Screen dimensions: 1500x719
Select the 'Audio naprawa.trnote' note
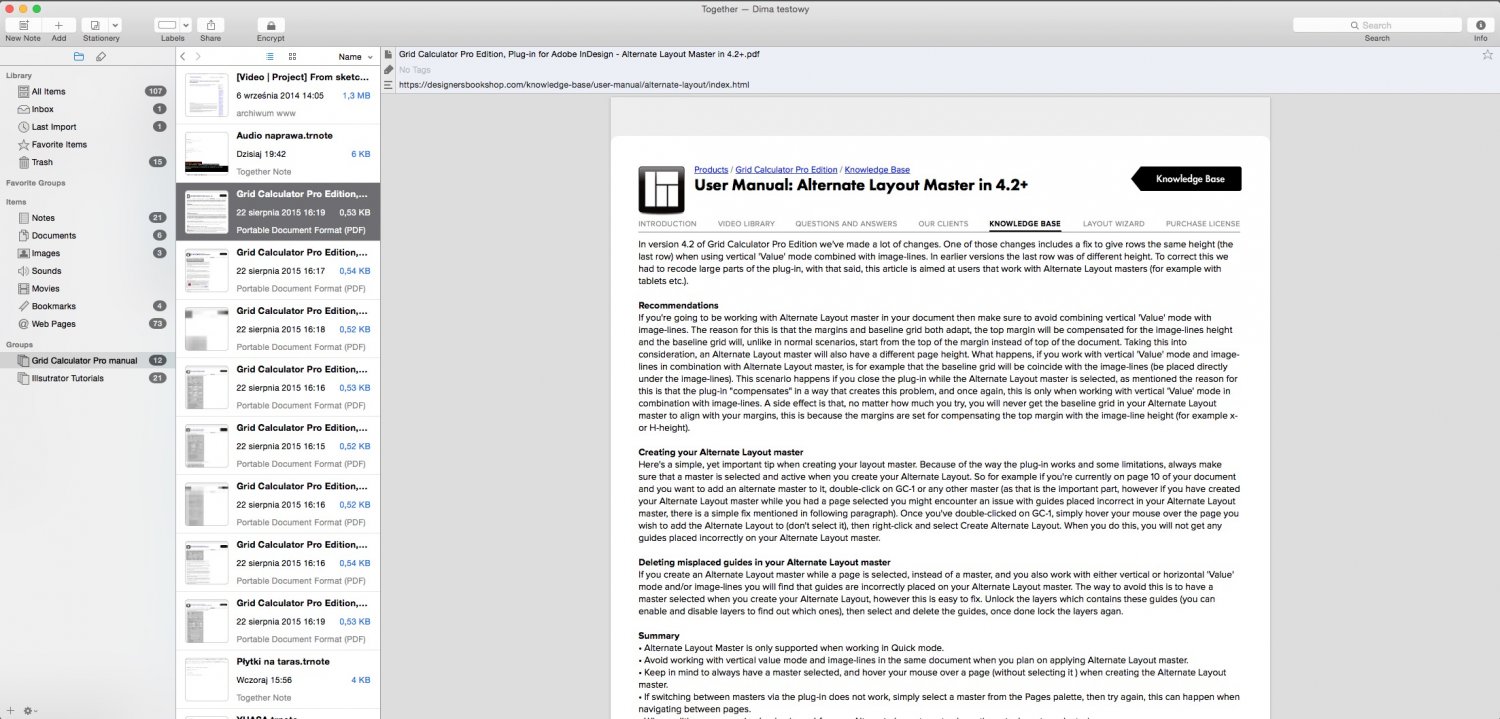(x=278, y=153)
